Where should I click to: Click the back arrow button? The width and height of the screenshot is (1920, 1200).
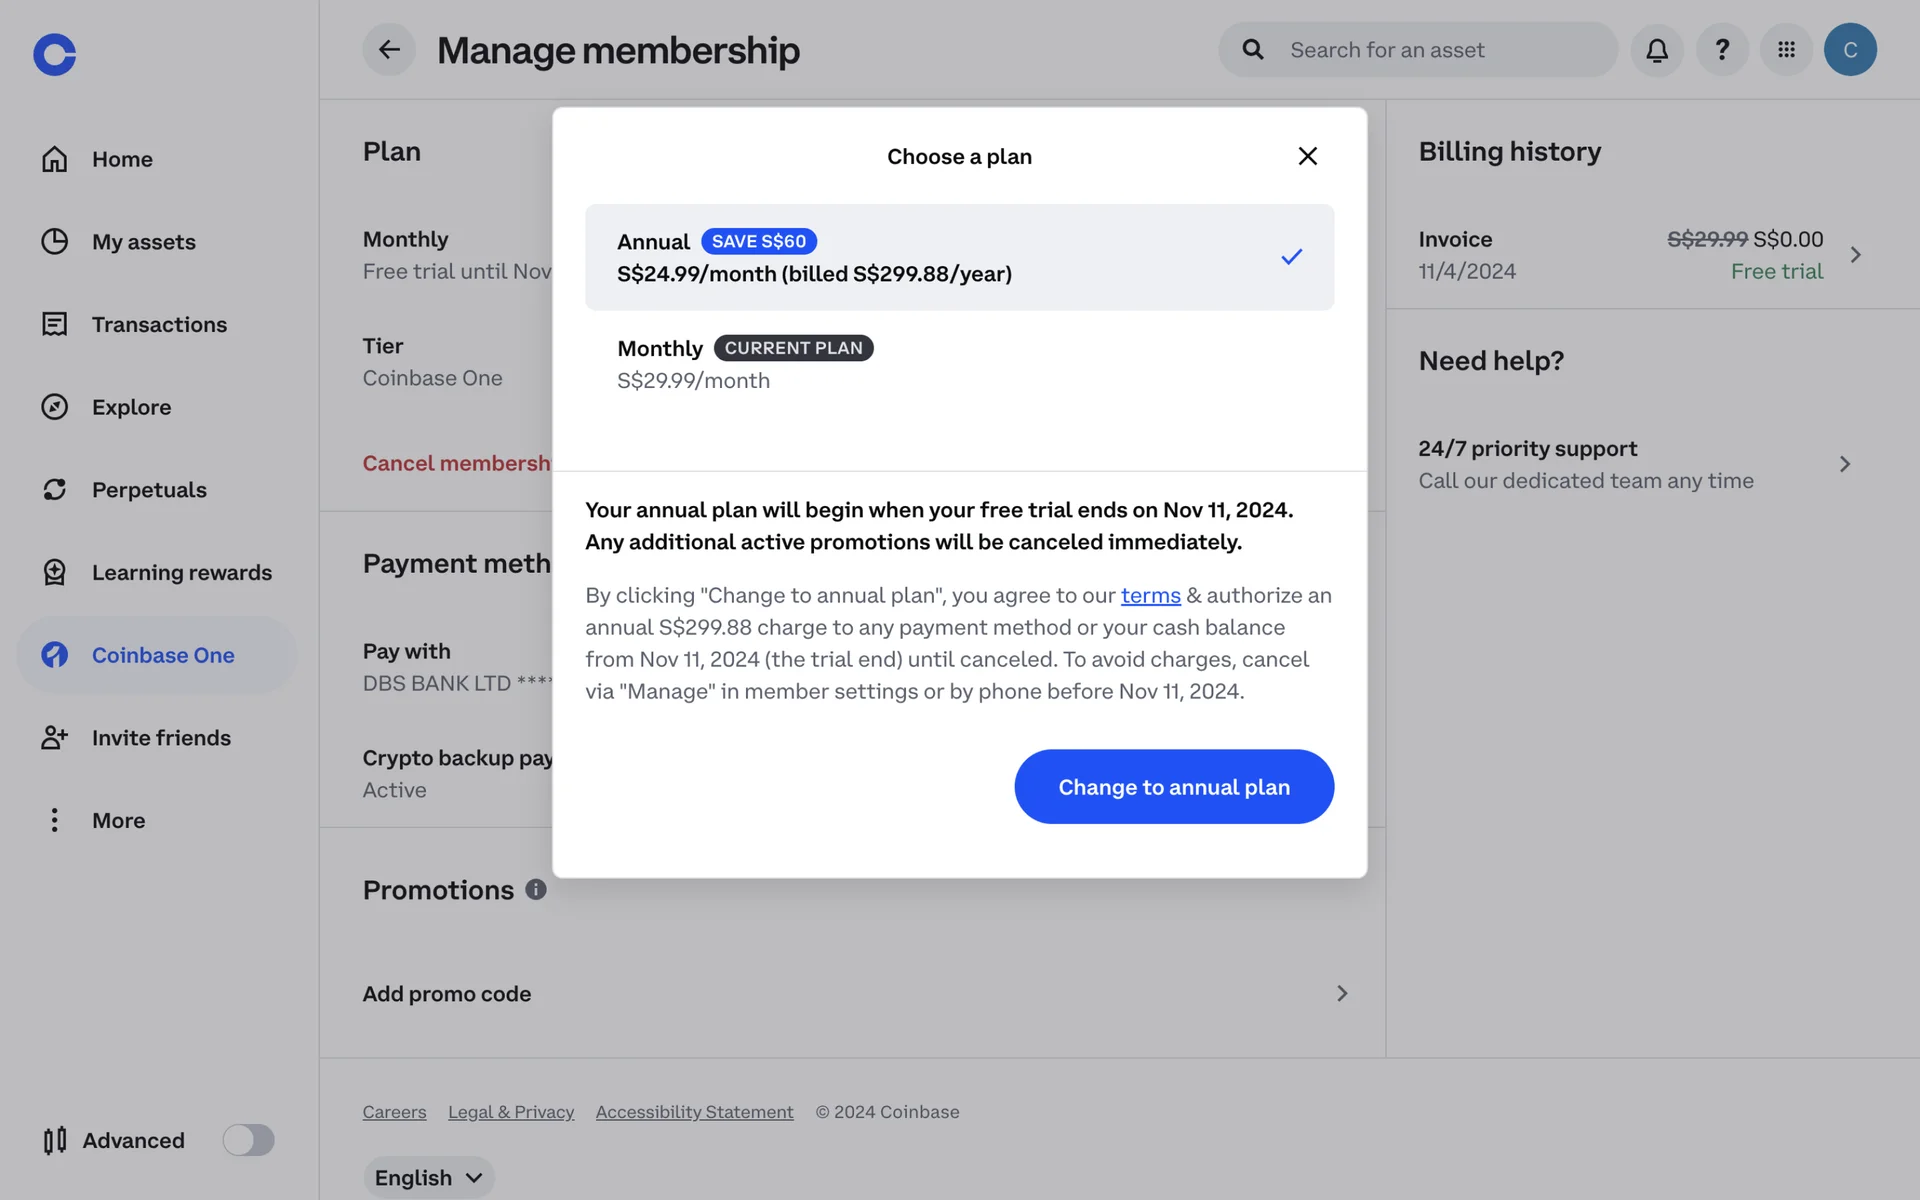(x=389, y=50)
